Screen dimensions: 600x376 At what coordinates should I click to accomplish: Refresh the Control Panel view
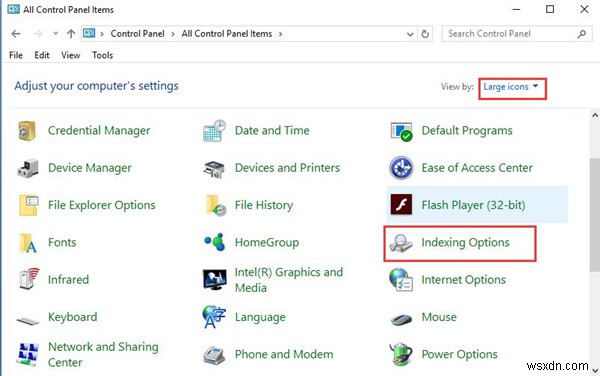425,34
